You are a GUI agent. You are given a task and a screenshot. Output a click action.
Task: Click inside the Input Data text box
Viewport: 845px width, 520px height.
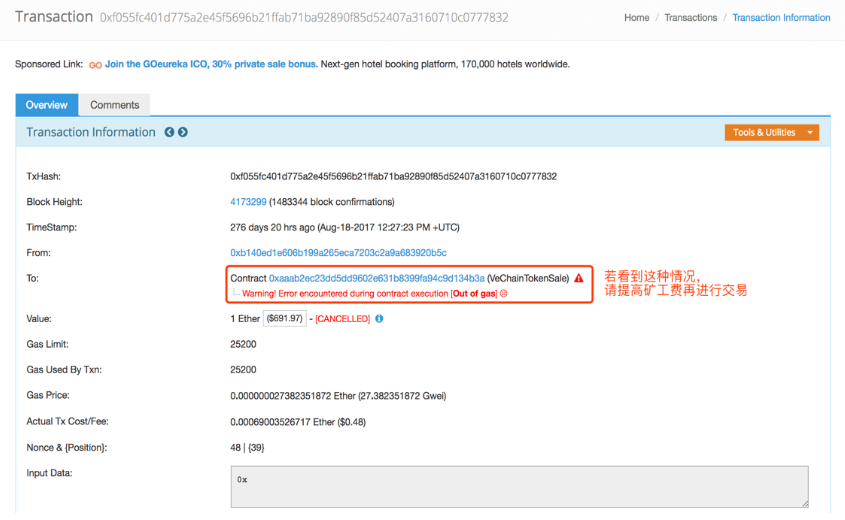click(x=518, y=486)
